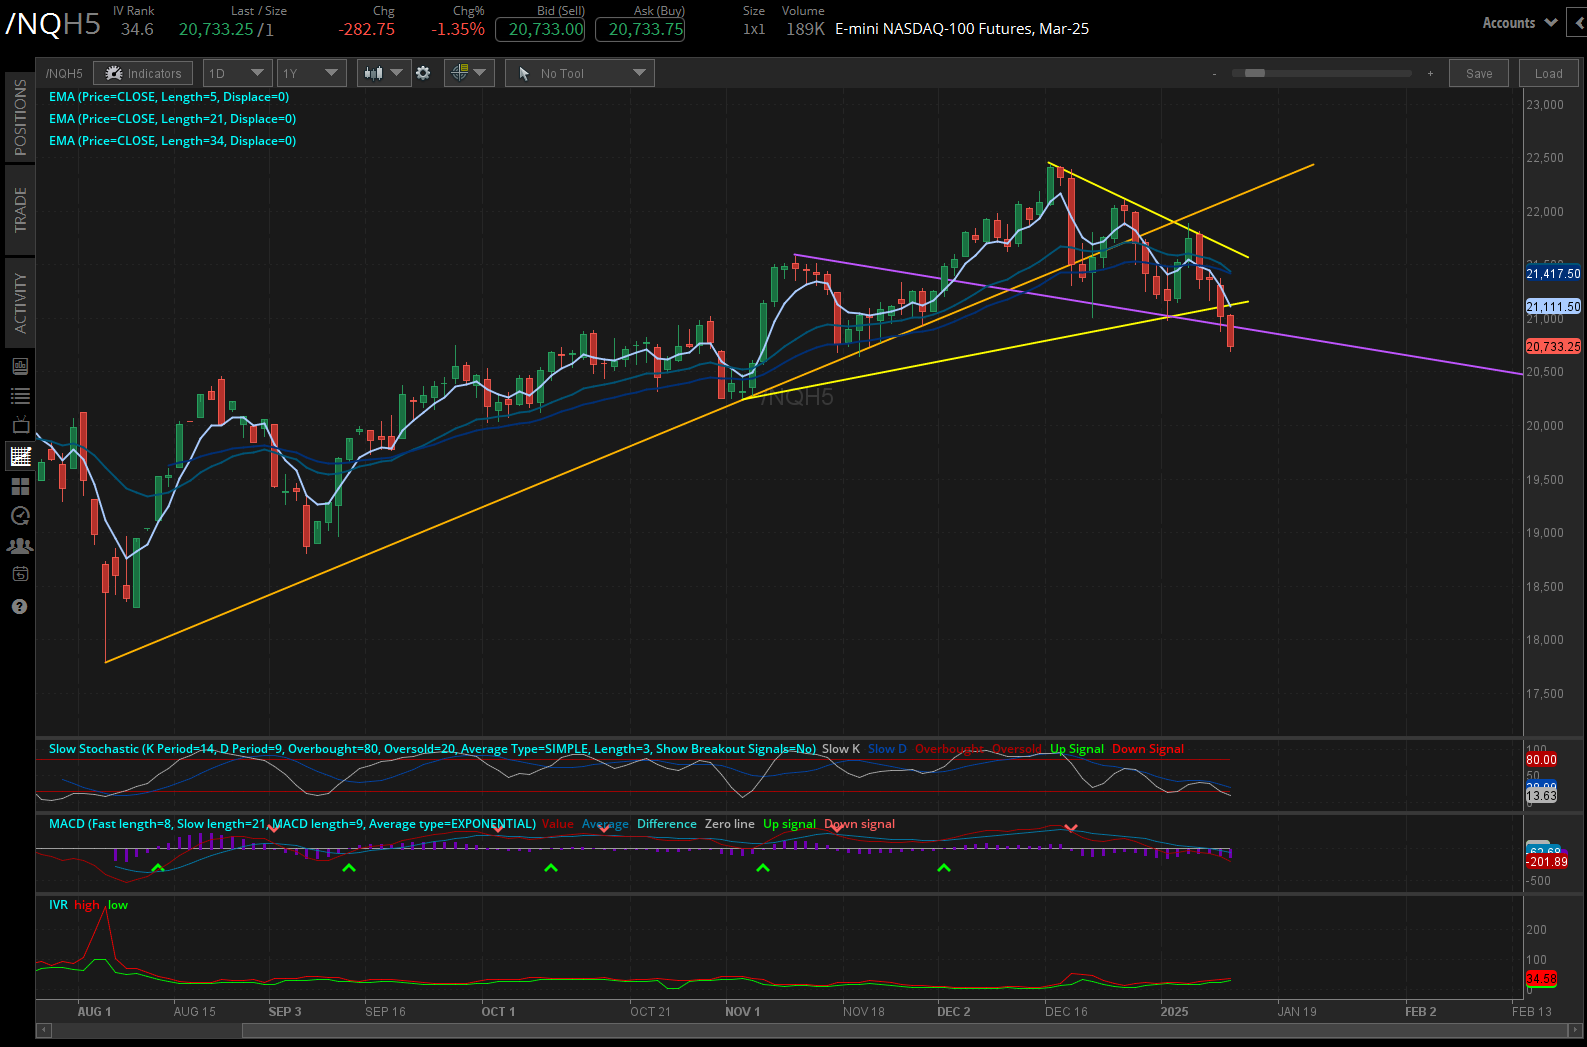Click the AUG 1 date axis label
Image resolution: width=1587 pixels, height=1047 pixels.
(94, 1012)
